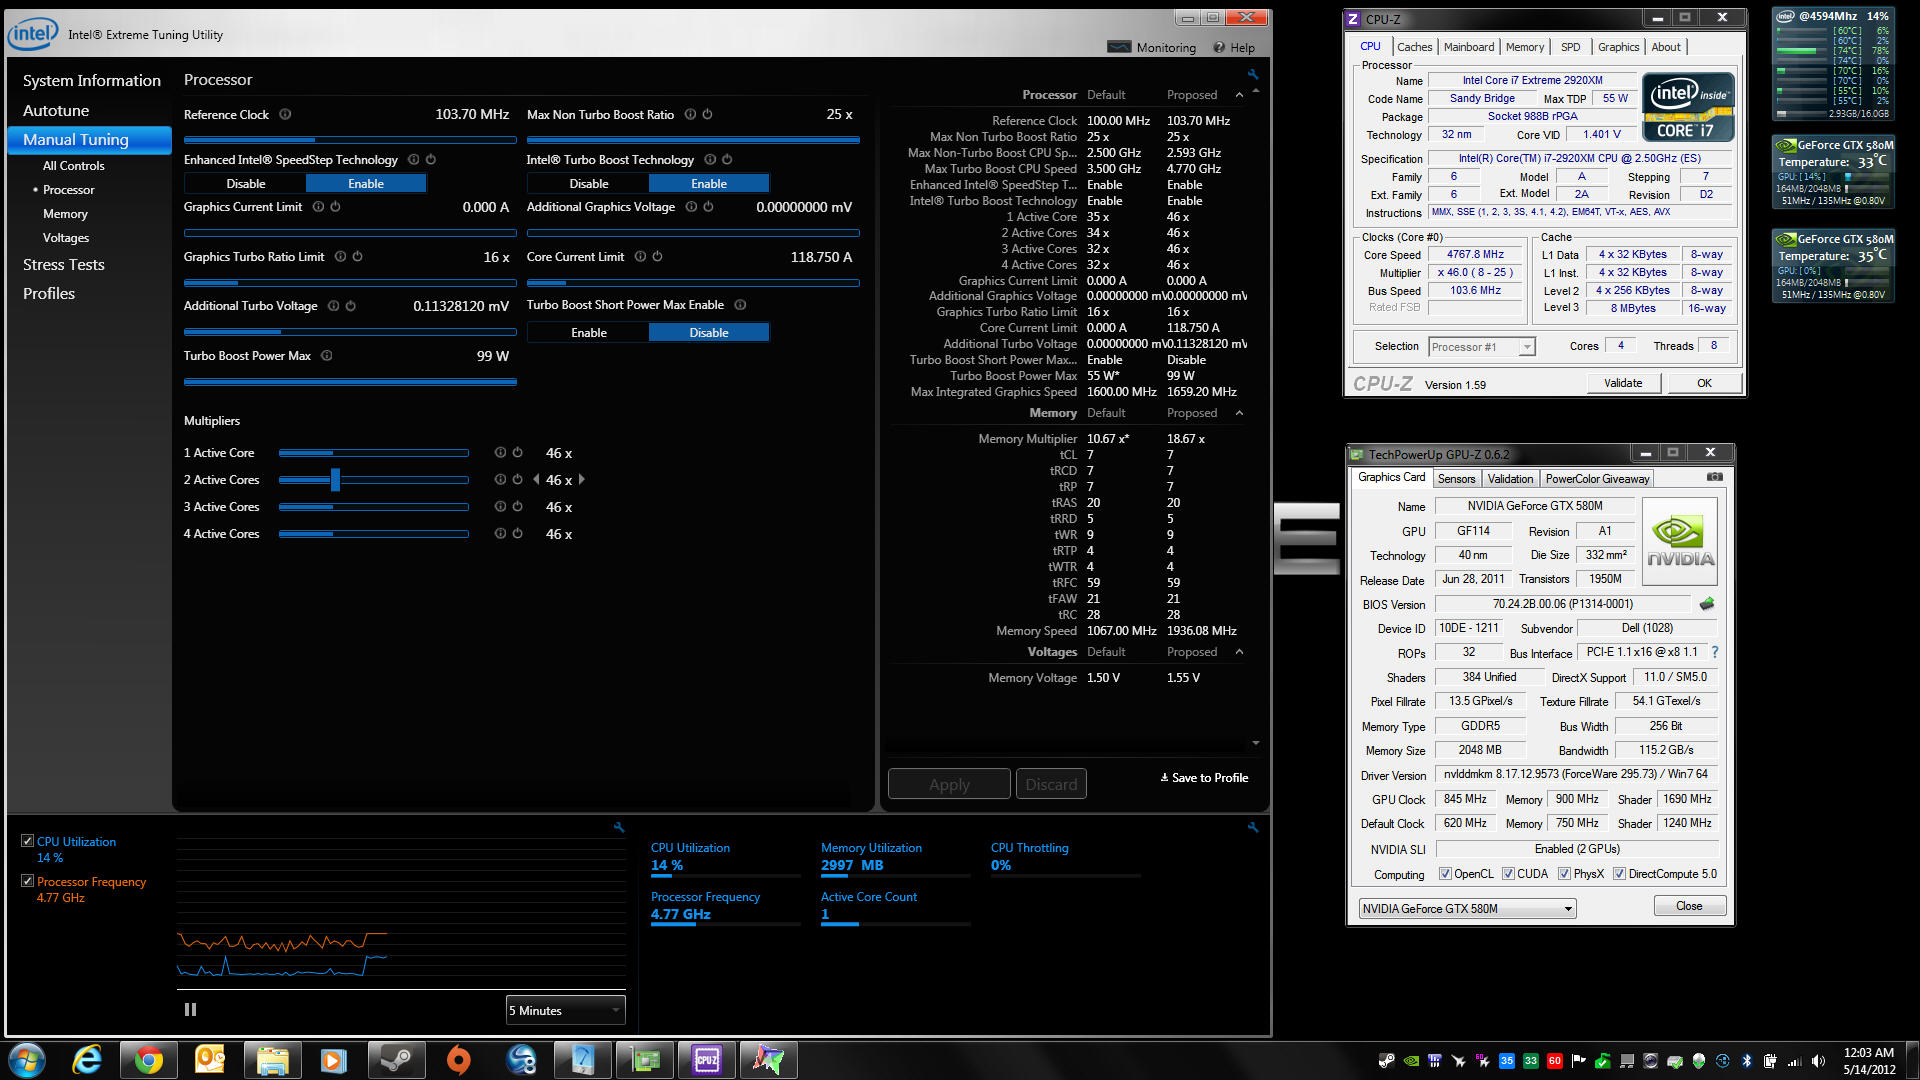Open graph settings wrench in monitoring chart
Image resolution: width=1920 pixels, height=1080 pixels.
point(619,828)
